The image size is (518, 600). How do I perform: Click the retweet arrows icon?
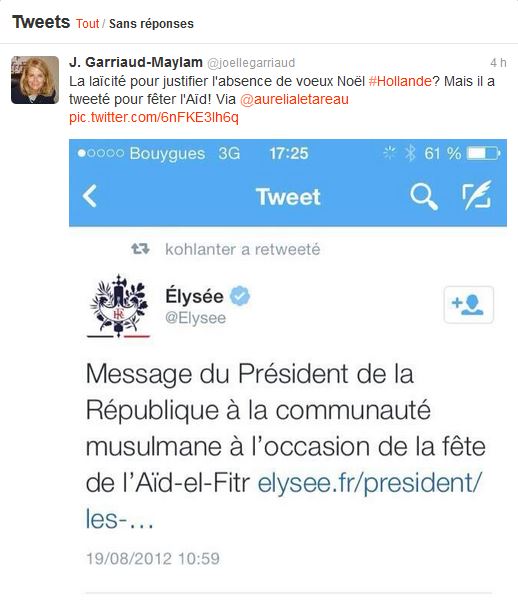point(140,249)
